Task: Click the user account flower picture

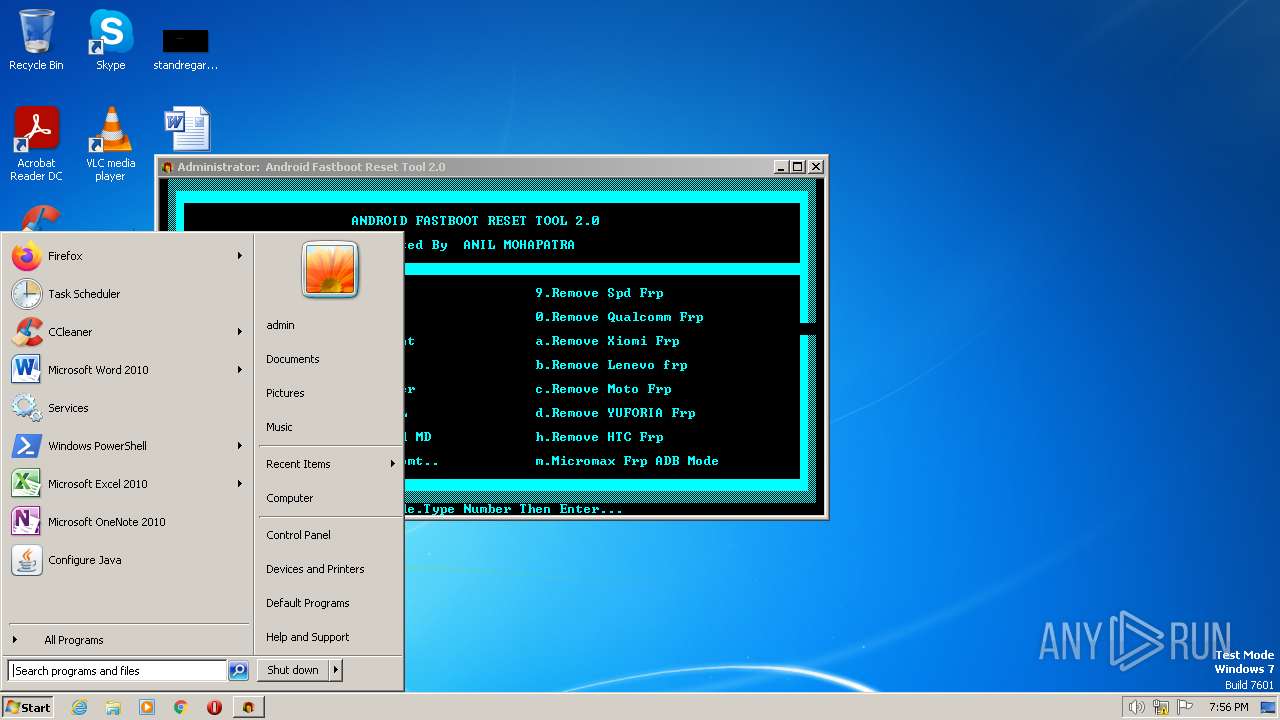Action: [x=330, y=269]
